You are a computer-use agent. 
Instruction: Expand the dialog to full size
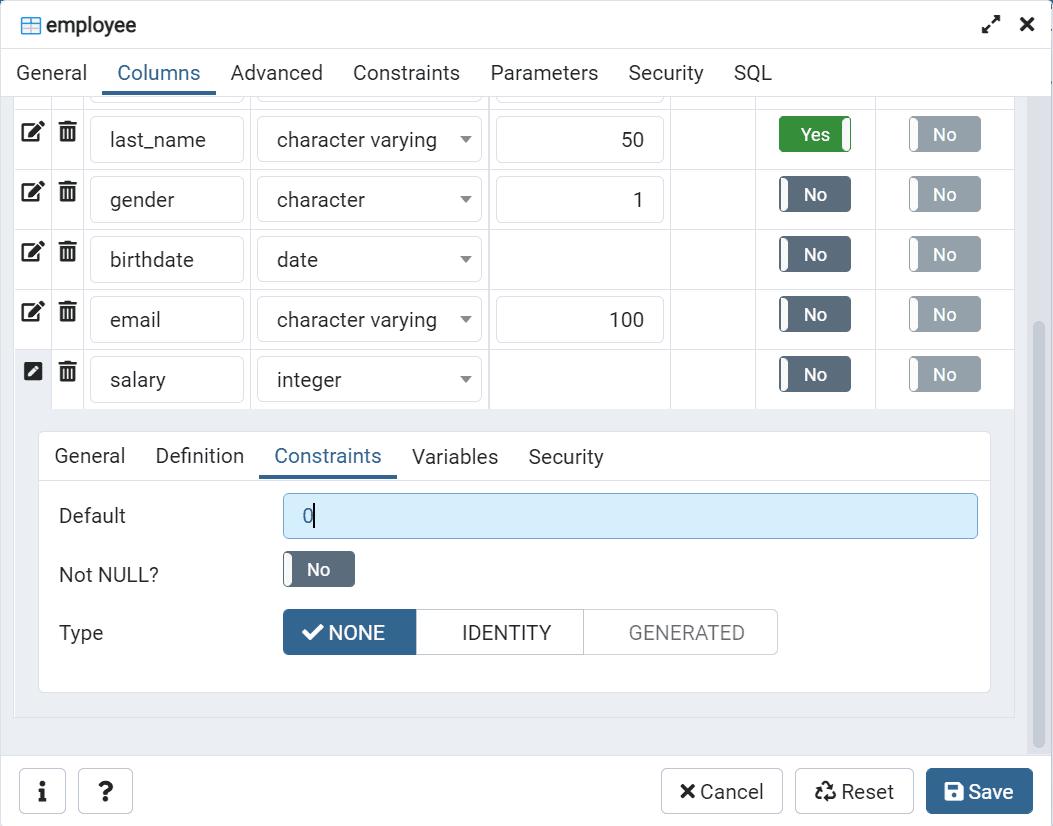pos(990,25)
